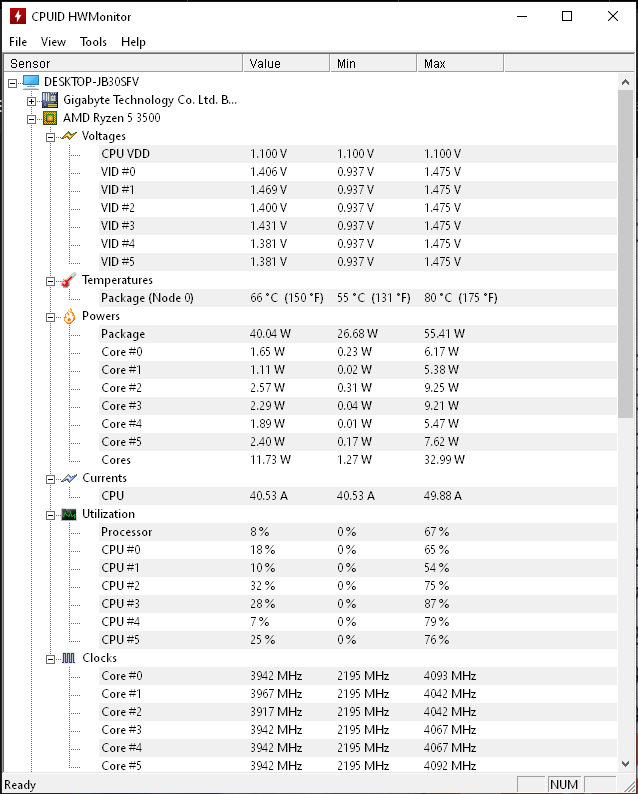Viewport: 638px width, 794px height.
Task: Click the AMD Ryzen 5 3500 chip icon
Action: point(49,118)
